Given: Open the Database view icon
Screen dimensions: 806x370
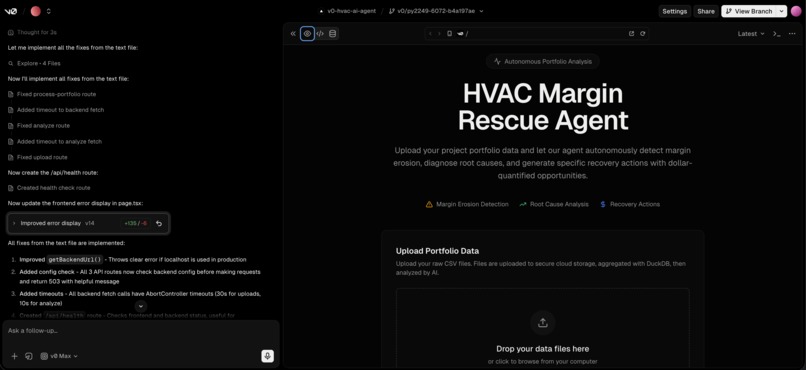Looking at the screenshot, I should [x=333, y=34].
